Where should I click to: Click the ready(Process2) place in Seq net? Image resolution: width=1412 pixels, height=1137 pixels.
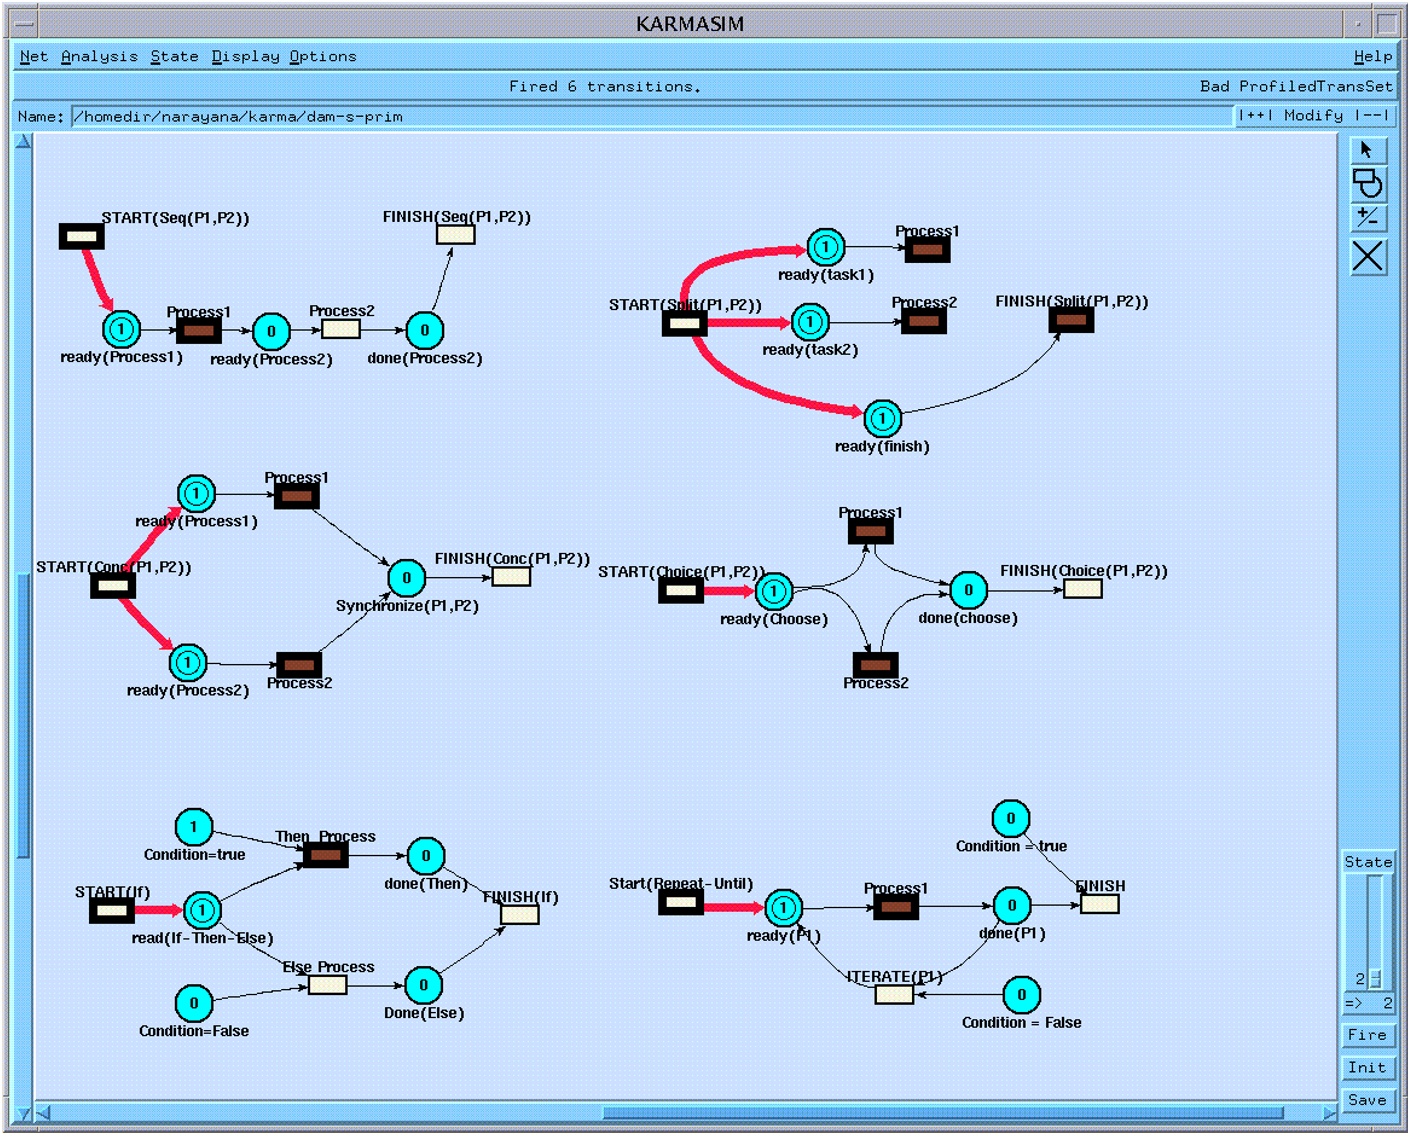[x=271, y=332]
